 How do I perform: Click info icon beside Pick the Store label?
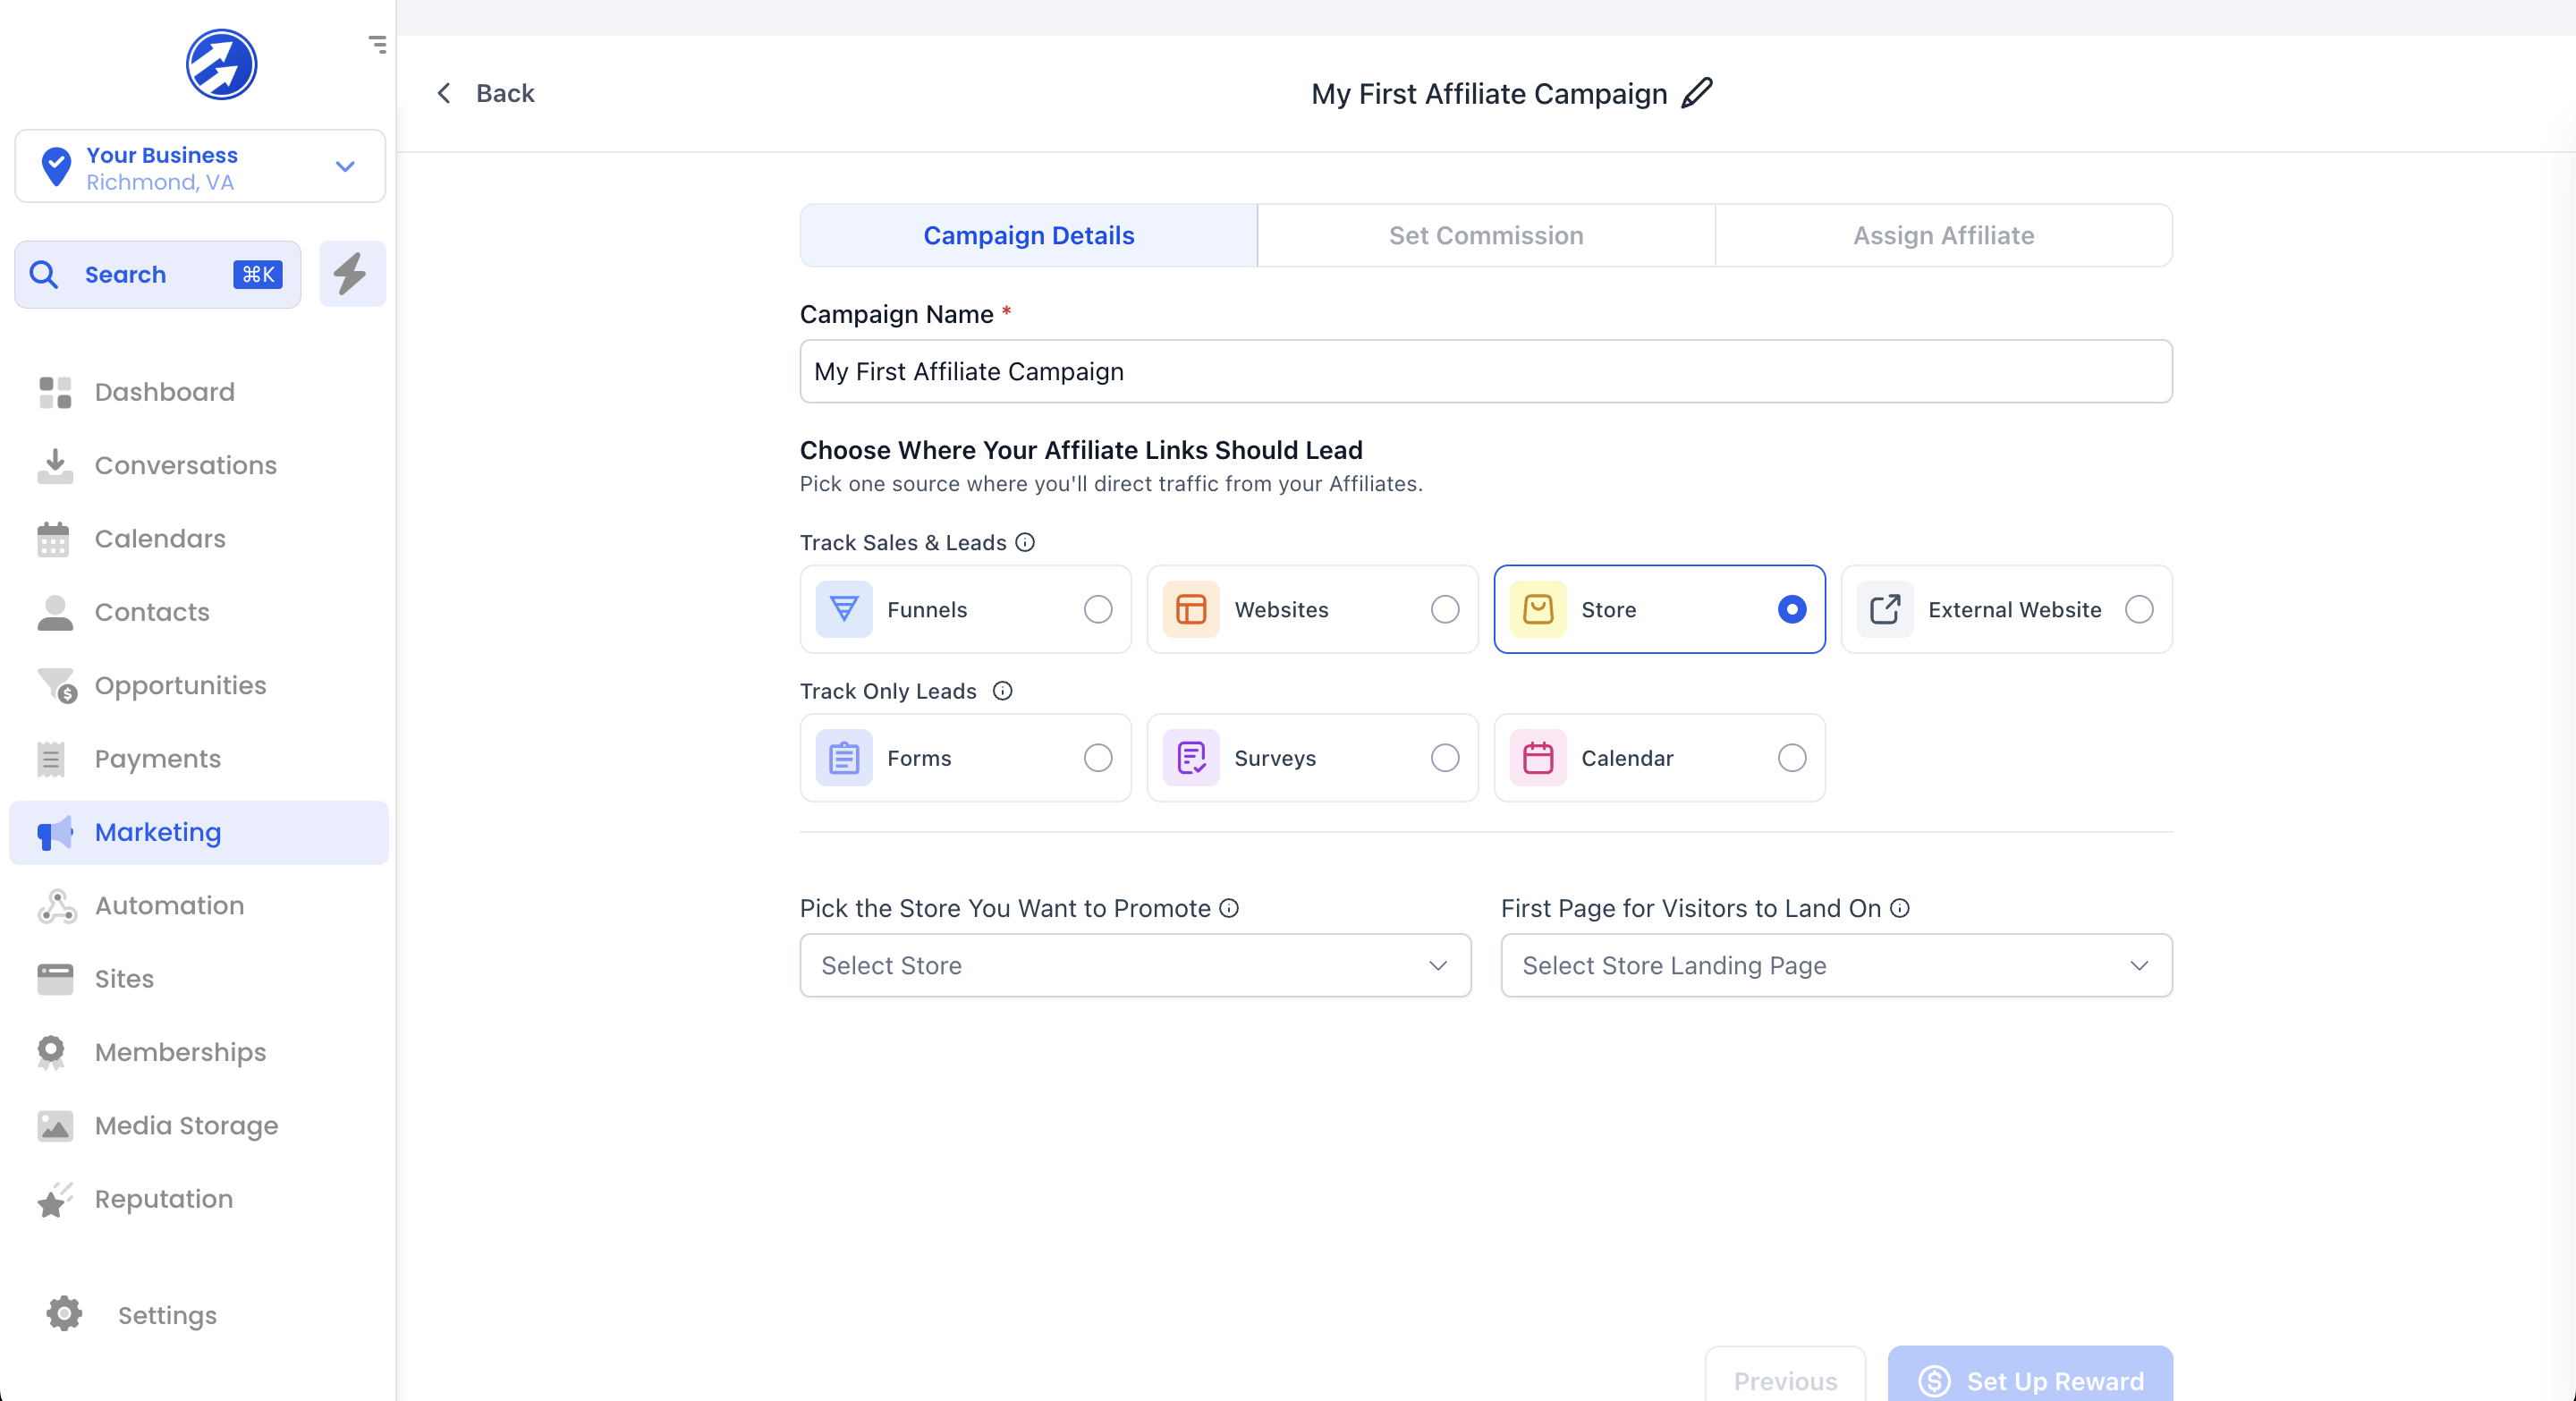coord(1229,908)
